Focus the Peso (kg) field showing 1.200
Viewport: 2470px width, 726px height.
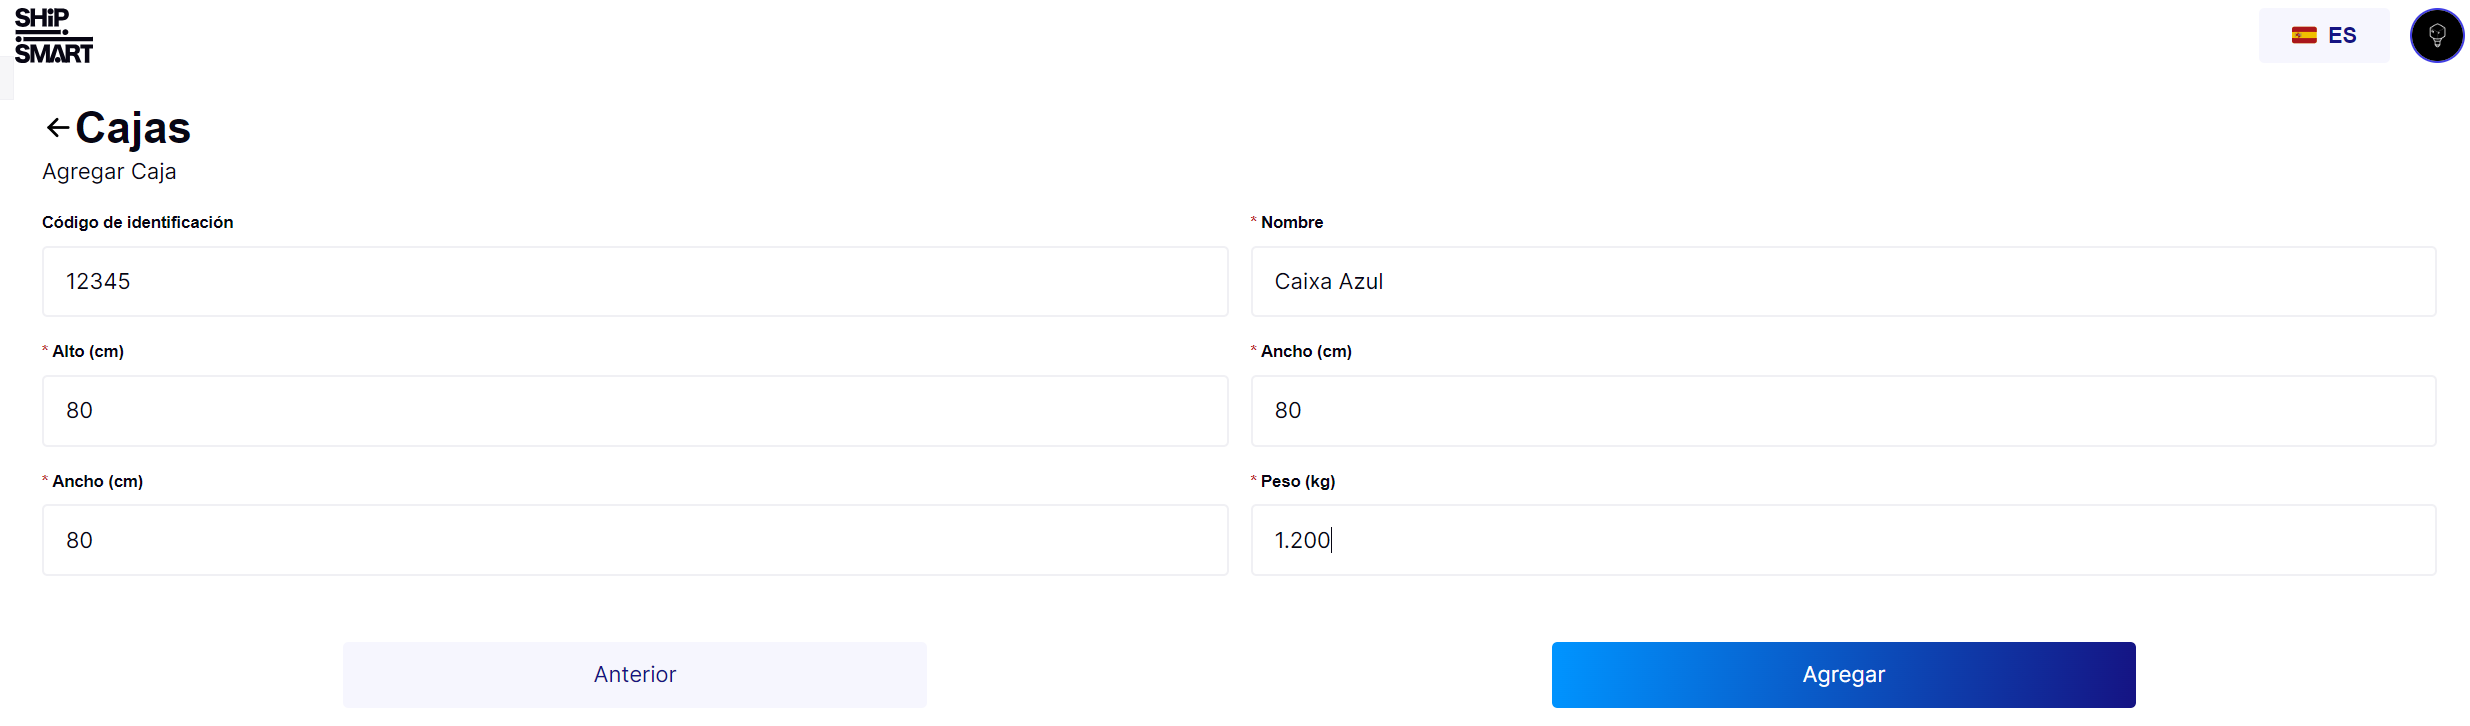click(x=1842, y=540)
